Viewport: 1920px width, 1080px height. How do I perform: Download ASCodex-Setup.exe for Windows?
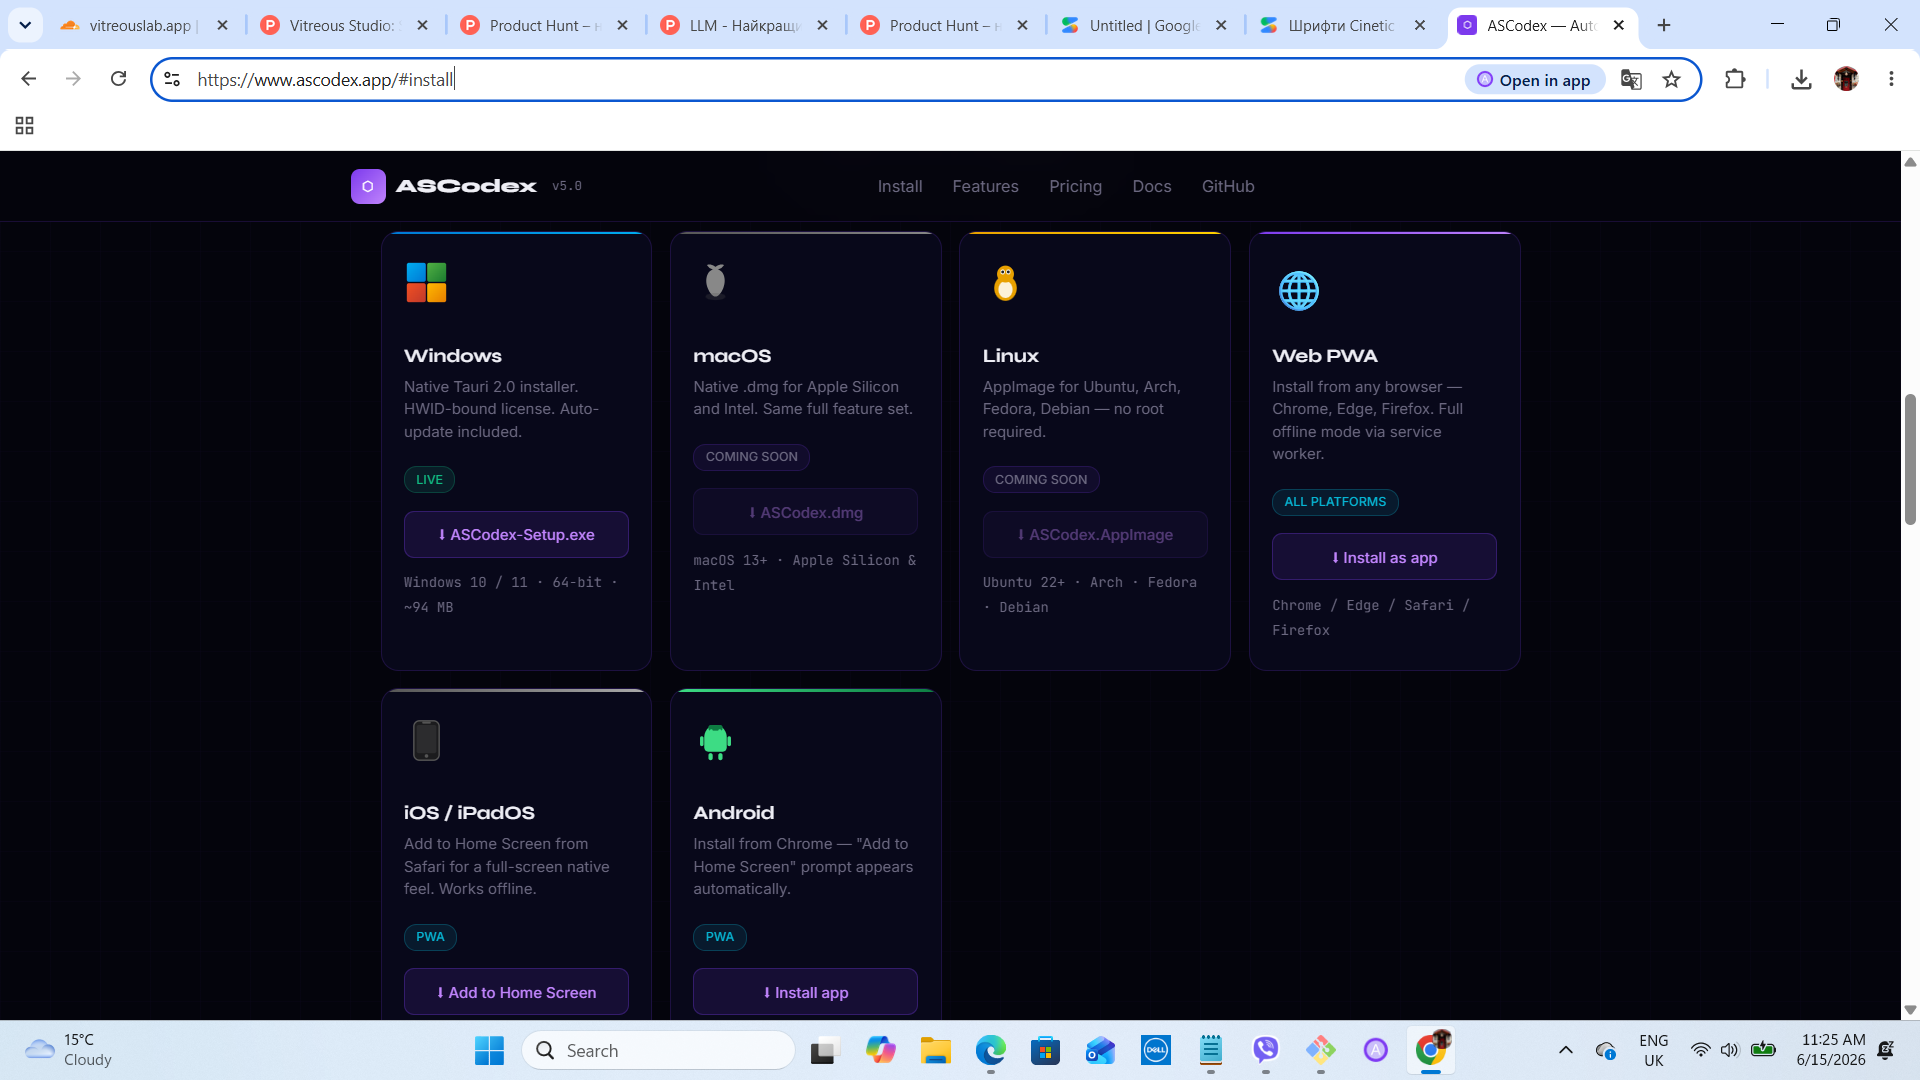516,535
